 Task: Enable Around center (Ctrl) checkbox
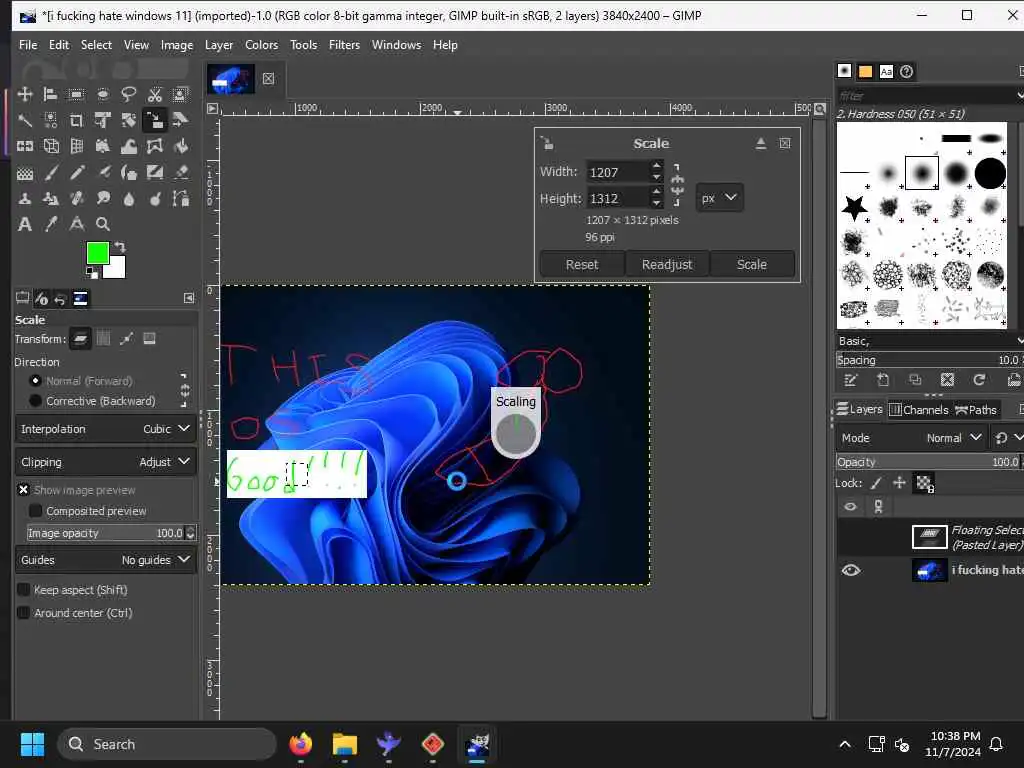click(x=24, y=613)
